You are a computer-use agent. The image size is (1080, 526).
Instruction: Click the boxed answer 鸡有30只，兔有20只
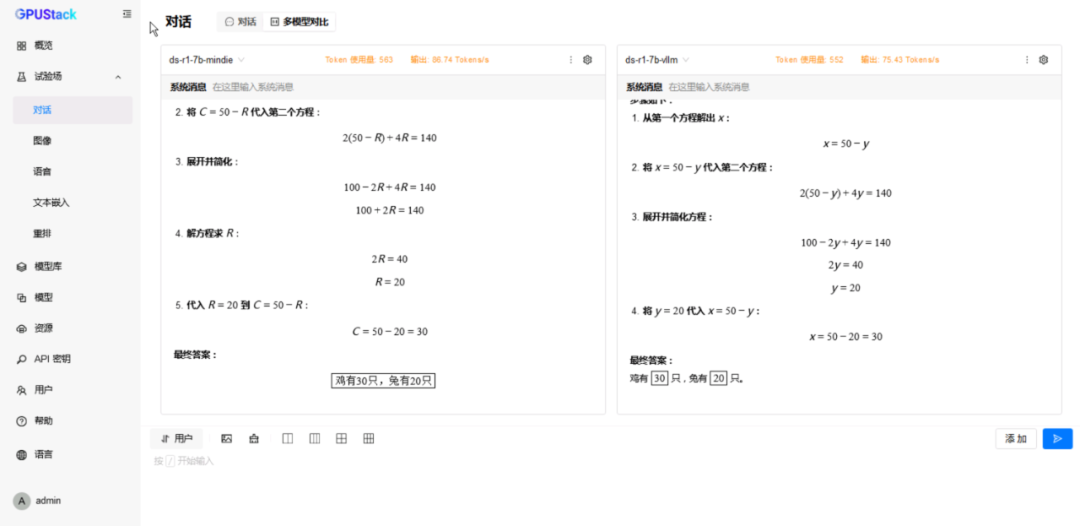[383, 381]
